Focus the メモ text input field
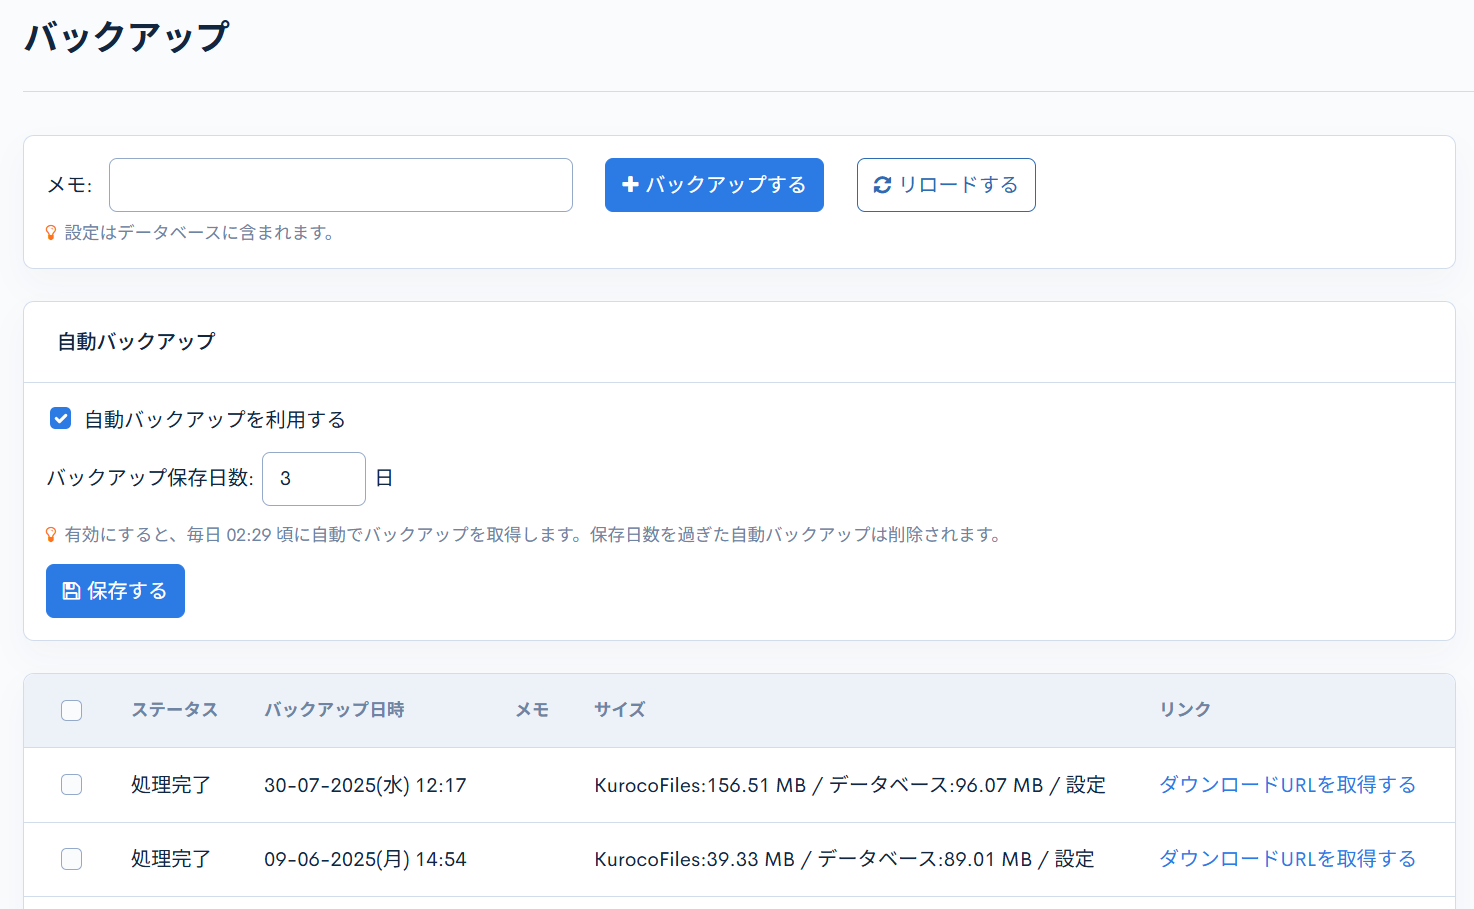The height and width of the screenshot is (909, 1474). pos(341,185)
